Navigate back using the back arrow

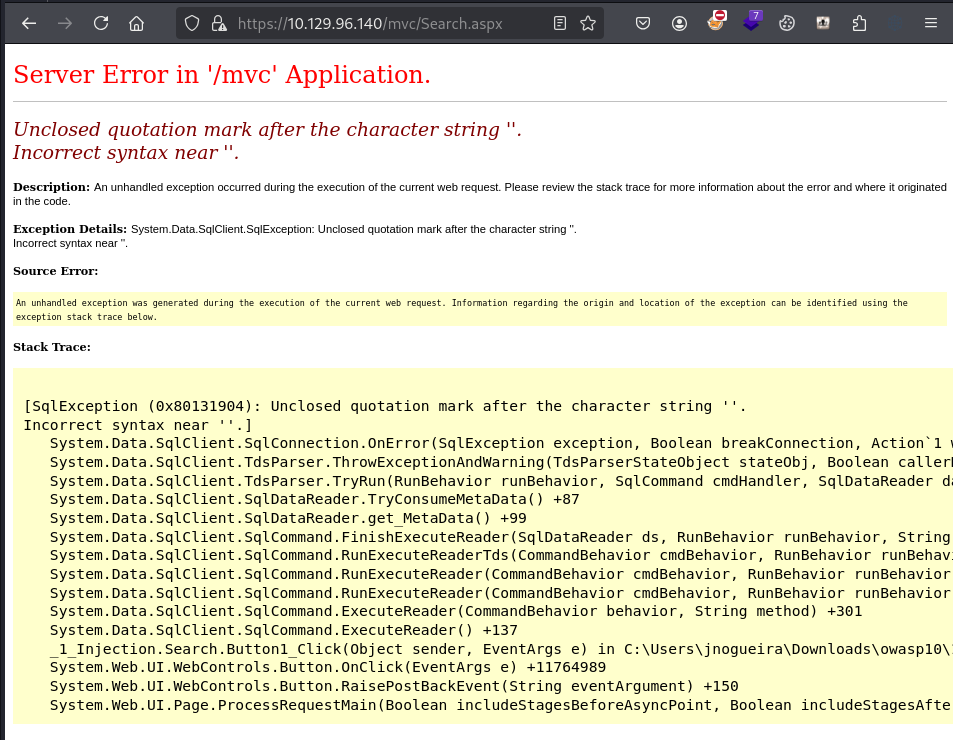pos(27,22)
